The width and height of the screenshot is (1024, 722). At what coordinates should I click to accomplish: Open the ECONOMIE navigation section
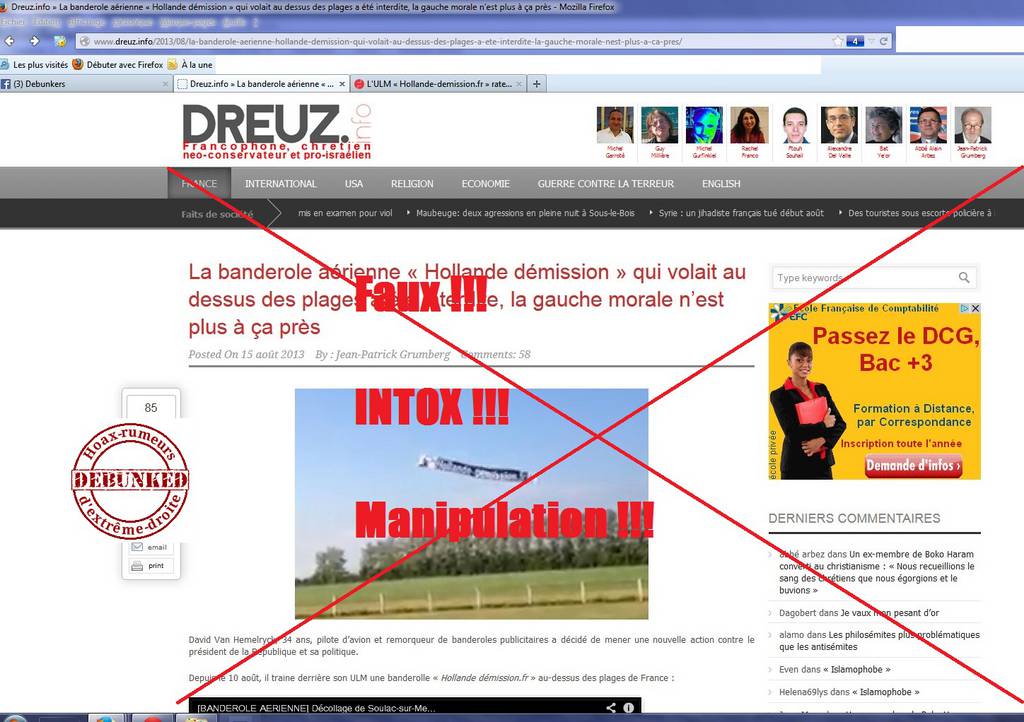pyautogui.click(x=485, y=183)
